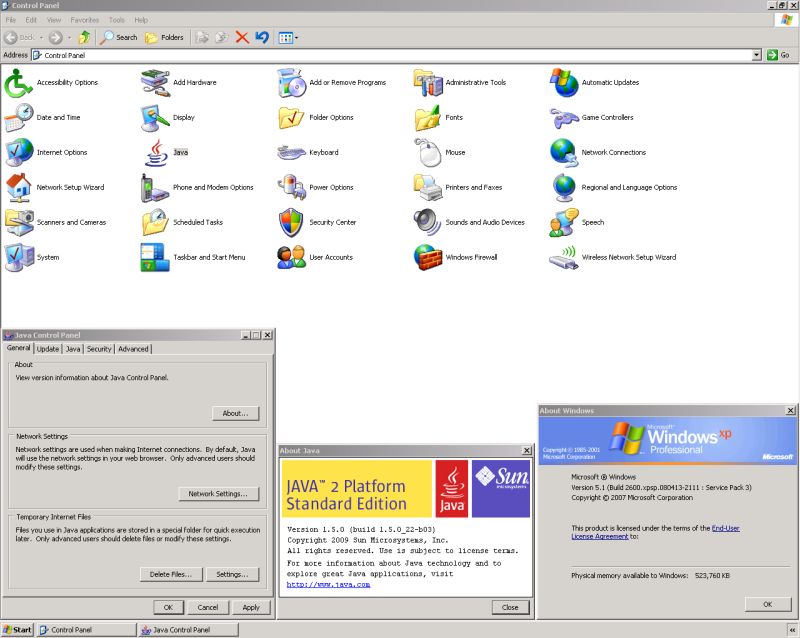Open the Java control panel icon
Viewport: 800px width, 638px height.
tap(160, 152)
